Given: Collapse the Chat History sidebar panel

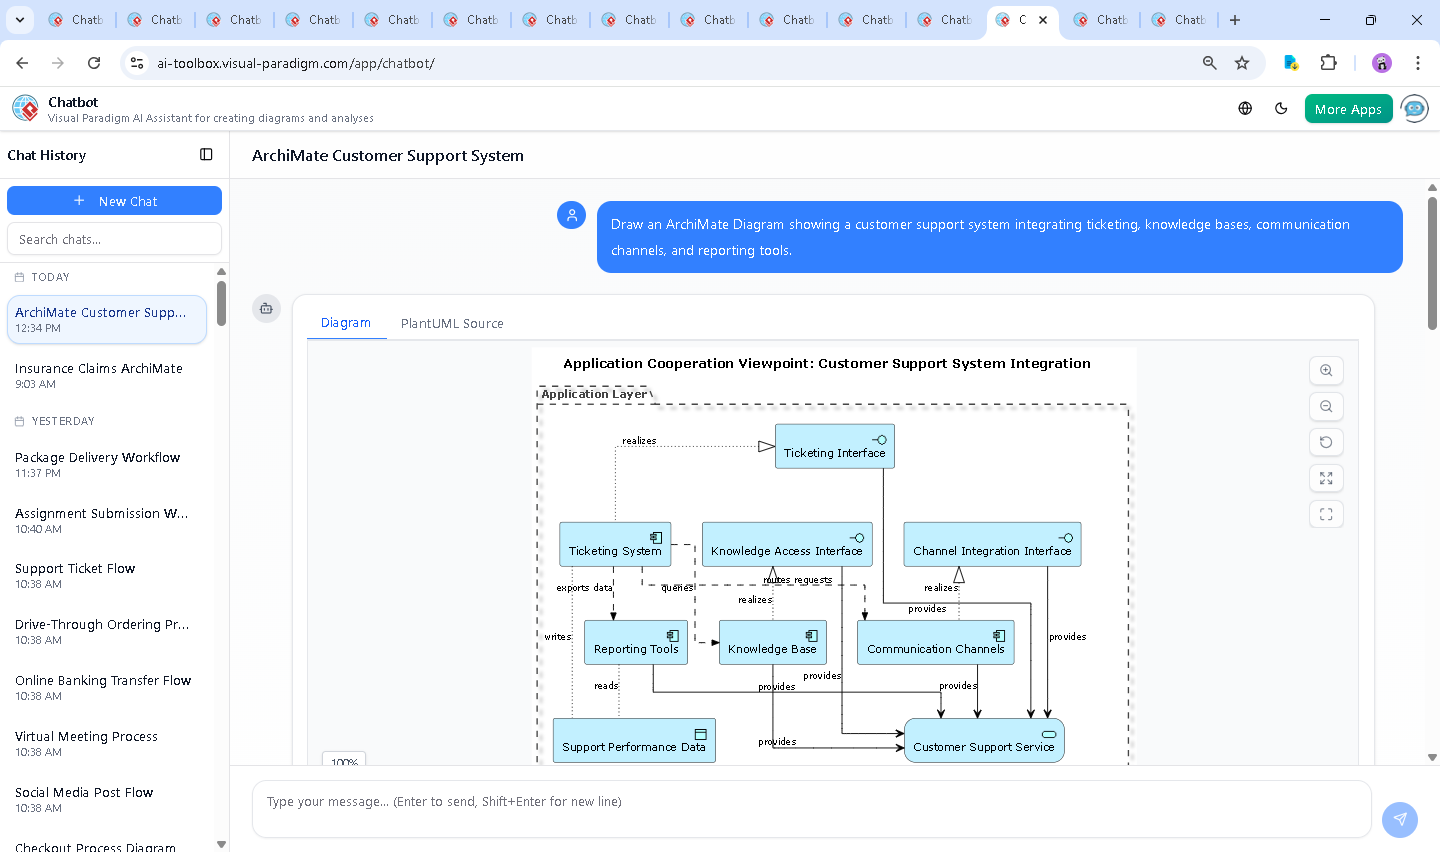Looking at the screenshot, I should (x=206, y=155).
